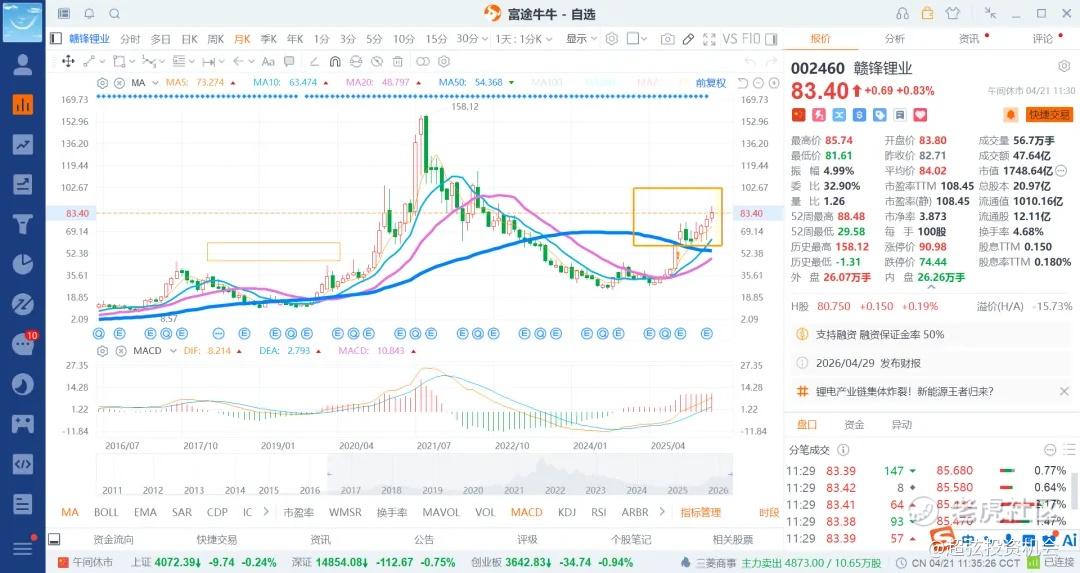Open quote panel settings gear

coord(1063,67)
